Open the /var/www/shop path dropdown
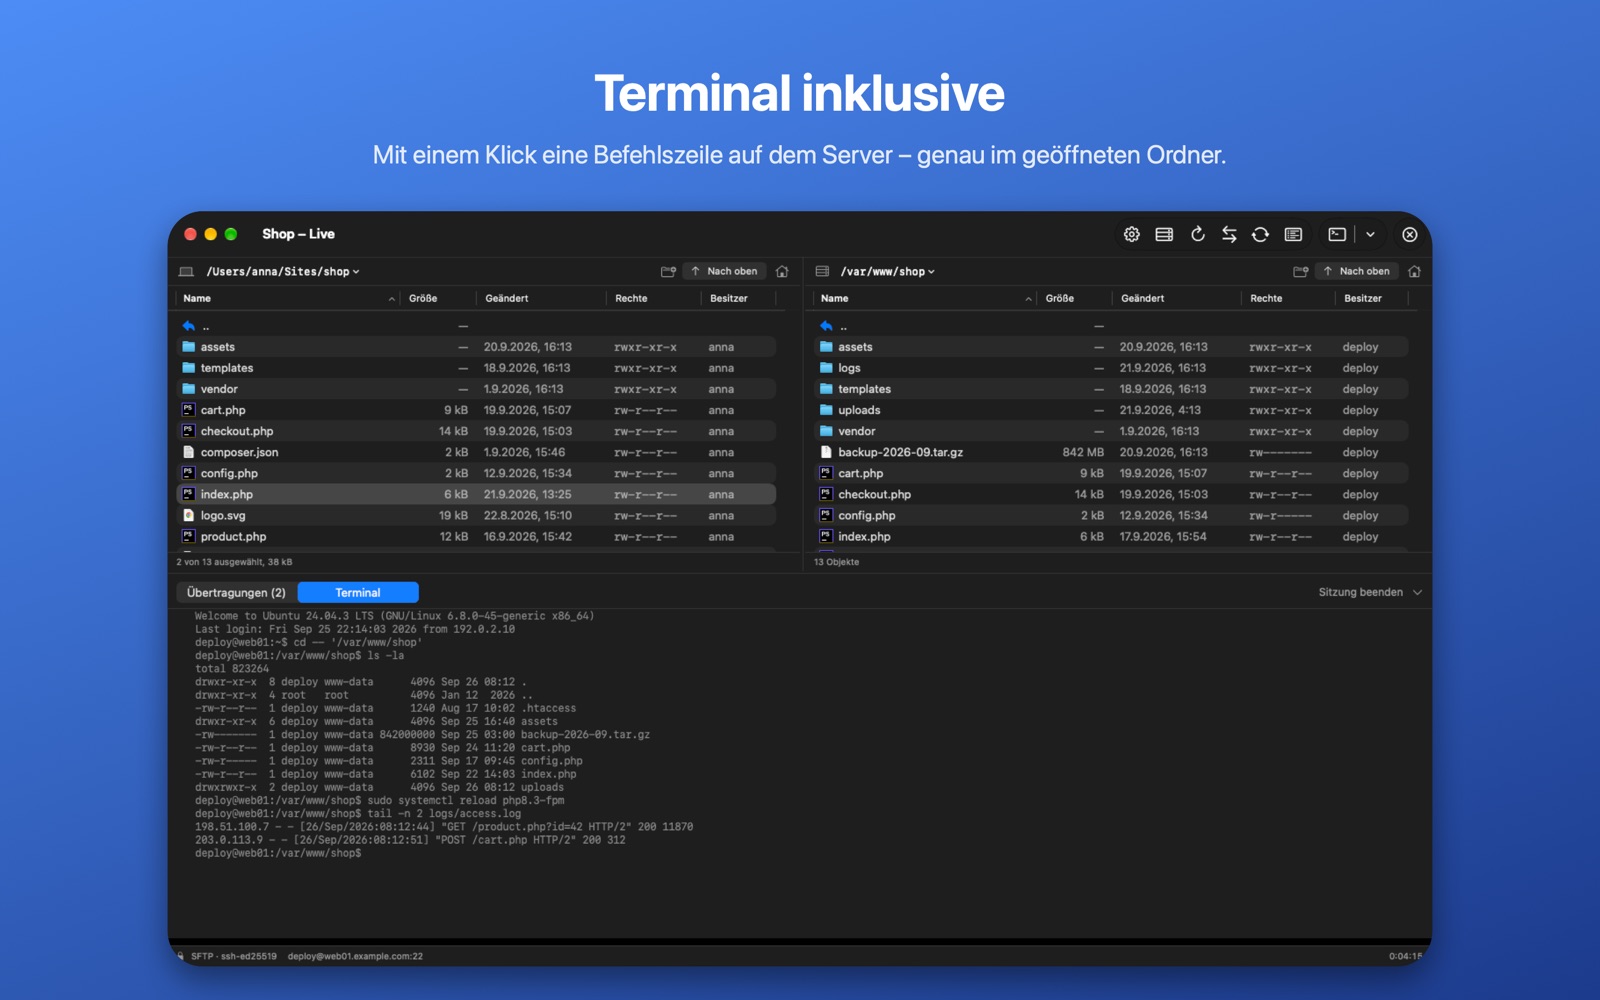Viewport: 1600px width, 1000px height. coord(887,271)
